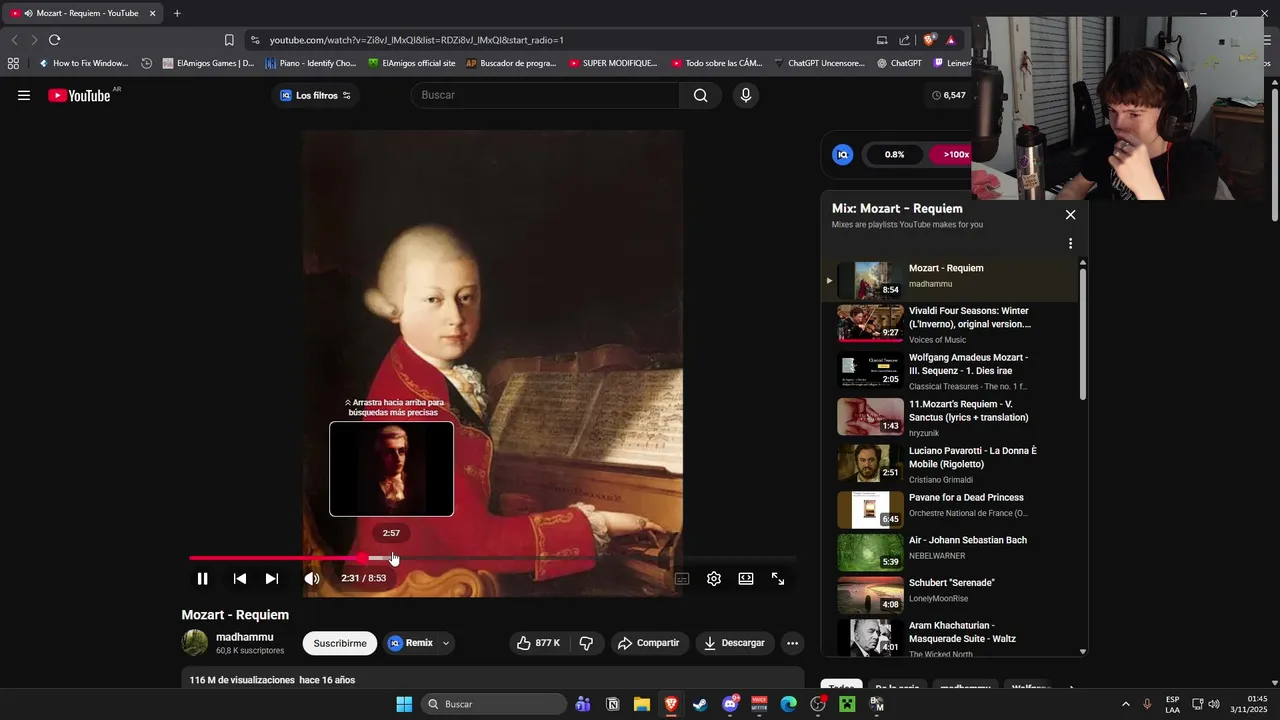Go to the YouTube home logo

pos(79,96)
